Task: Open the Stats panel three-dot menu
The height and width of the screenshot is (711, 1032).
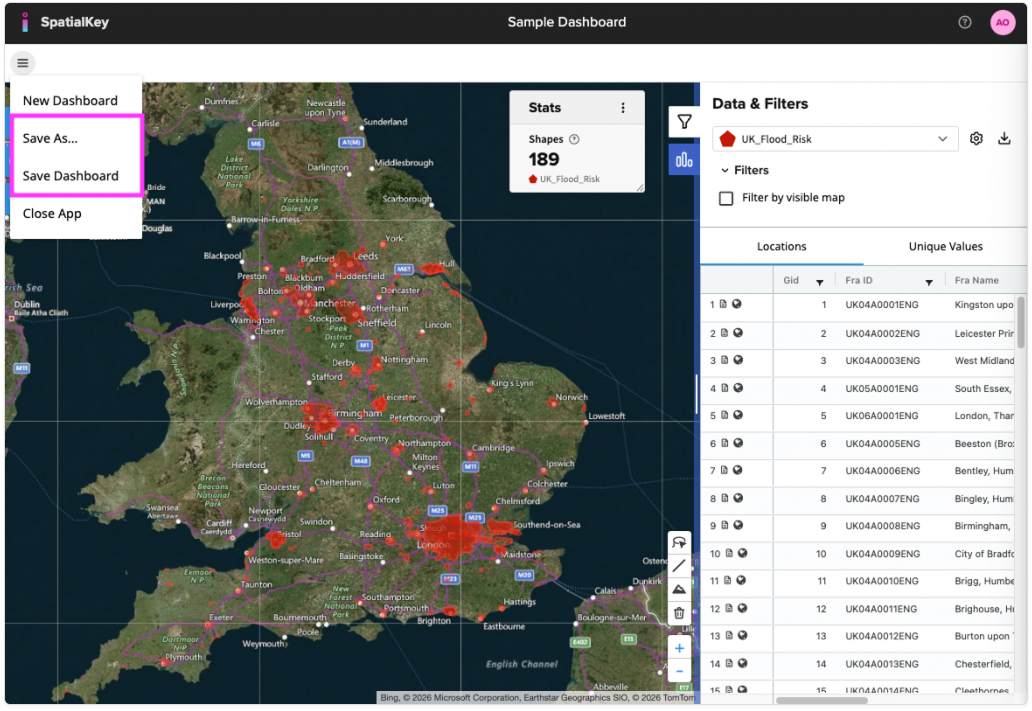Action: click(625, 107)
